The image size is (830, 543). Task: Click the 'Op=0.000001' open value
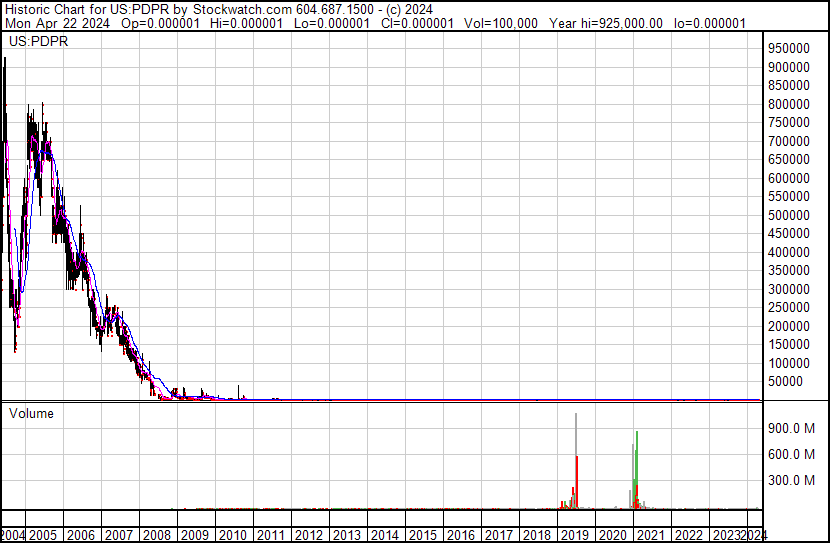tap(160, 23)
